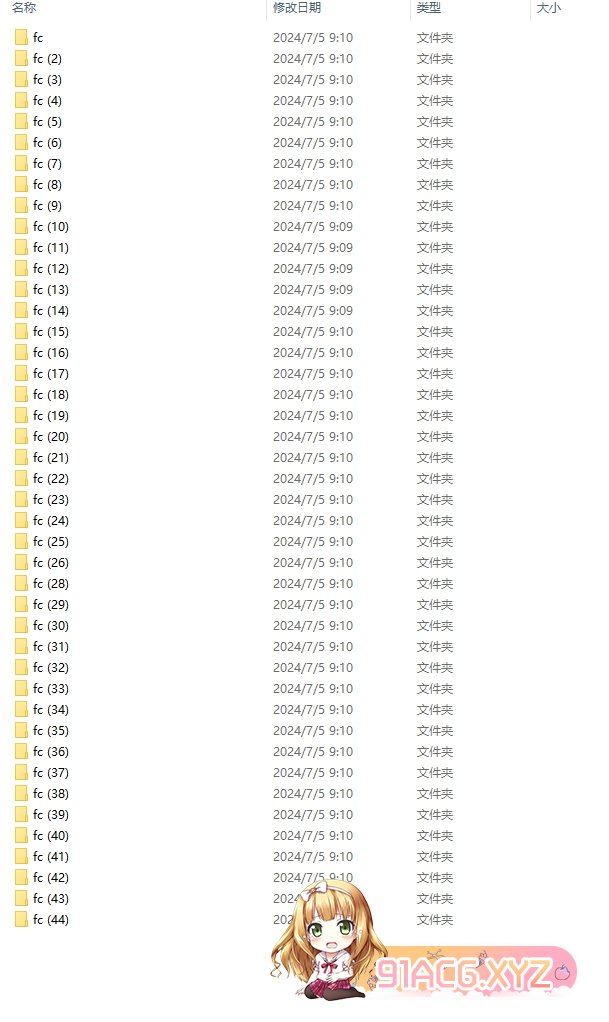Select the fc (19) folder name
Viewport: 609px width, 1022px height.
click(x=51, y=415)
